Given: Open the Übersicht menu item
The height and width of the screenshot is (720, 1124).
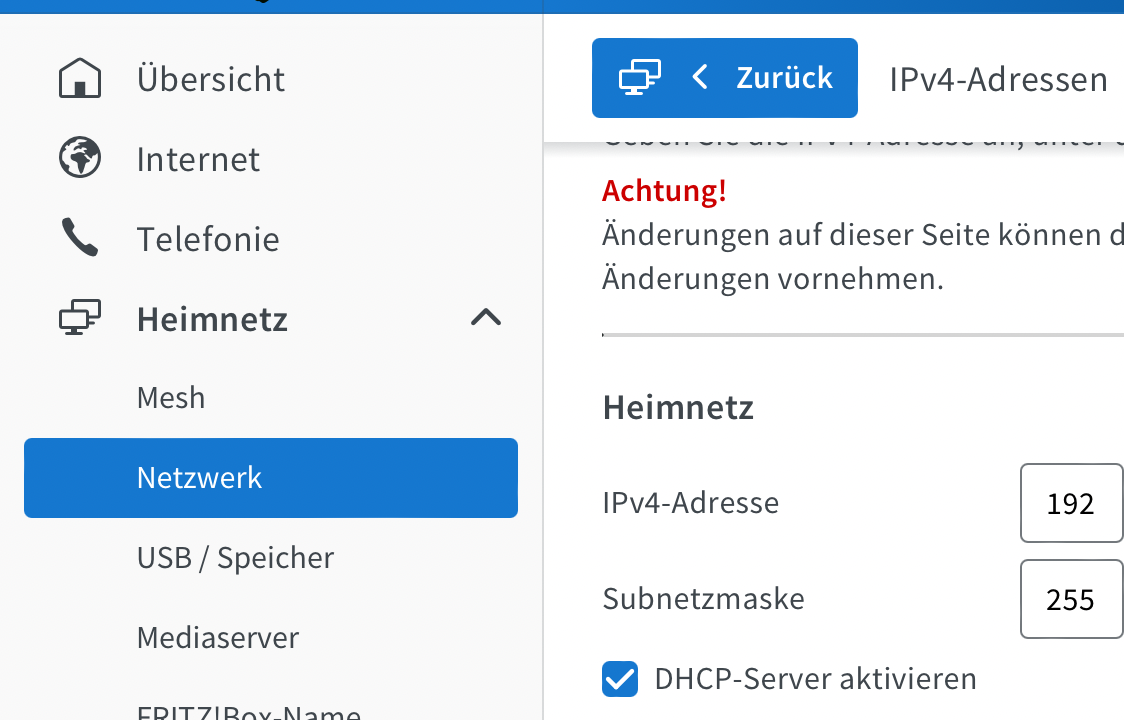Looking at the screenshot, I should [211, 79].
